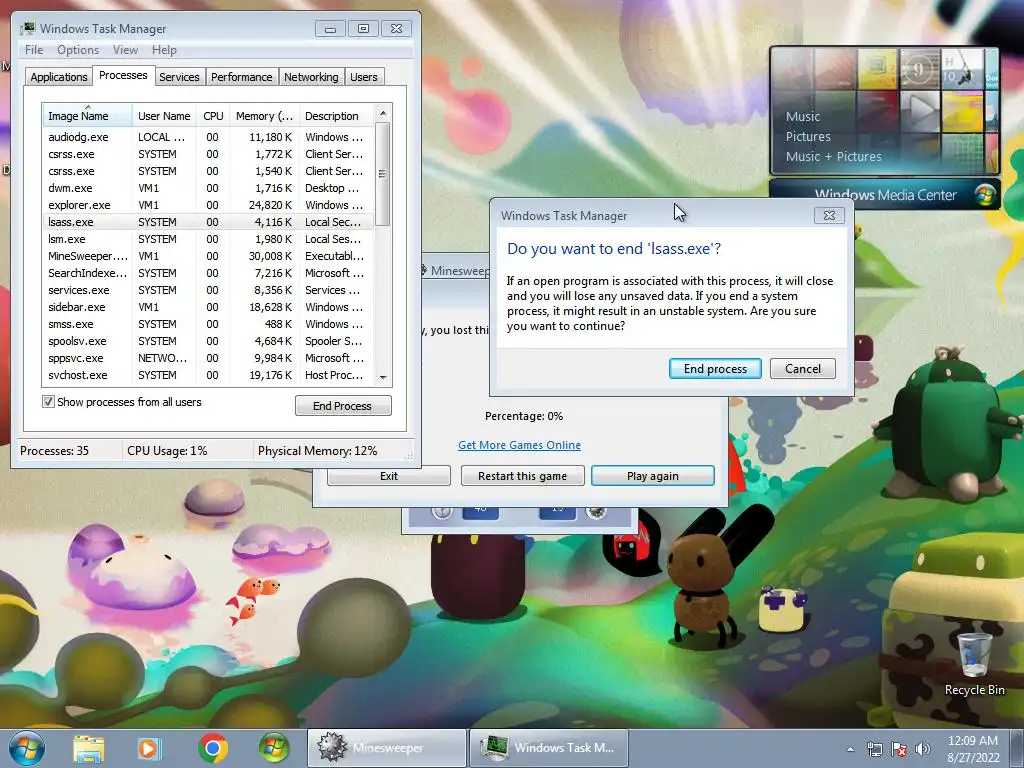Open the Action Center flag icon
Viewport: 1024px width, 768px height.
tap(899, 749)
